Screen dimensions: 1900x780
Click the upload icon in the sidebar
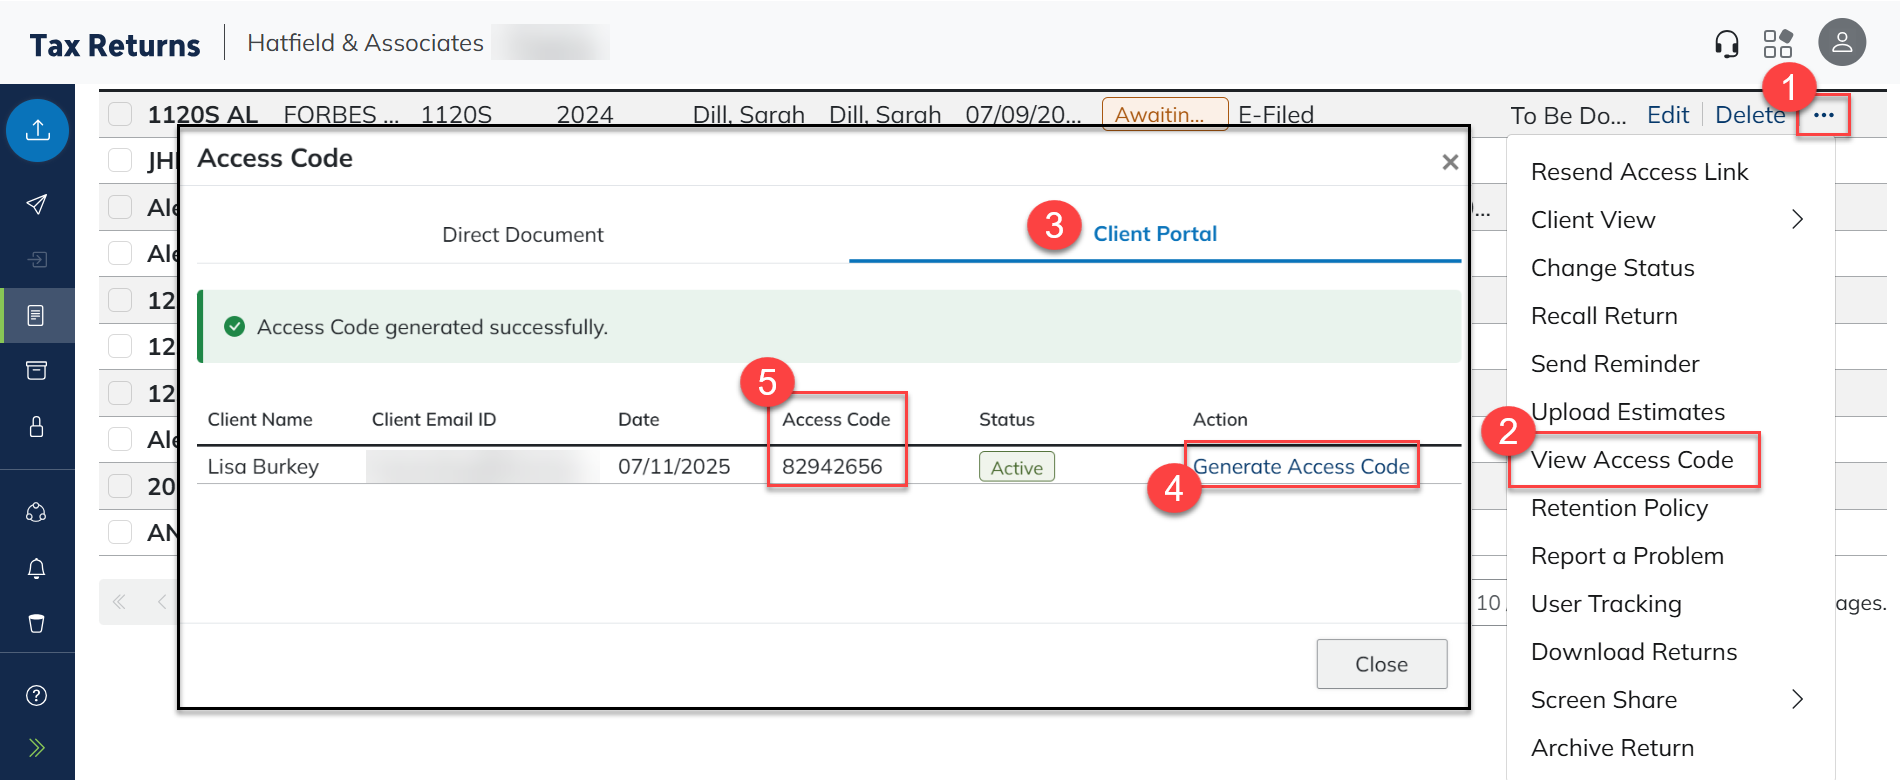pos(37,130)
